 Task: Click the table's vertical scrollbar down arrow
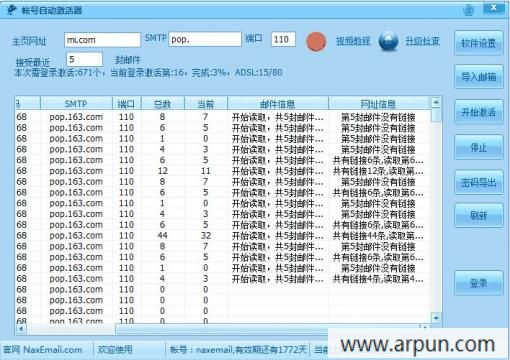click(436, 318)
